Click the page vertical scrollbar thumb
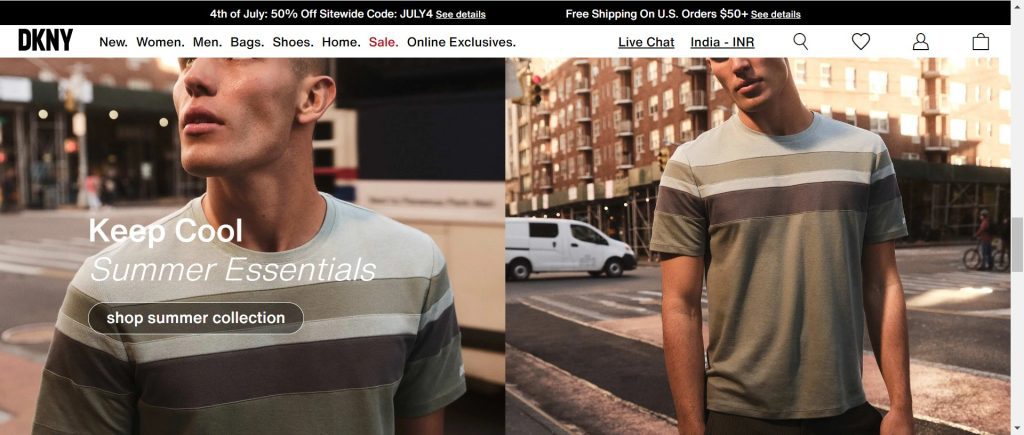 pos(1017,245)
